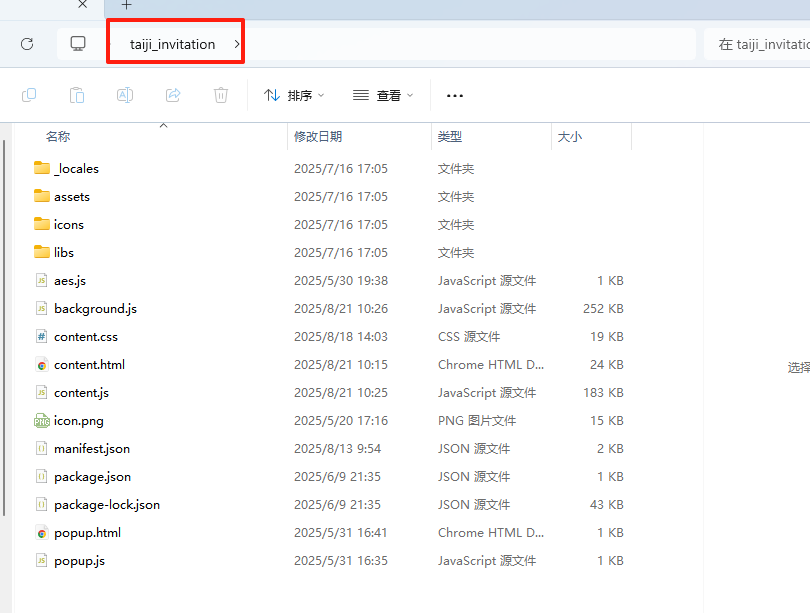Viewport: 810px width, 614px height.
Task: Expand chevron after taiji_invitation breadcrumb
Action: point(236,44)
